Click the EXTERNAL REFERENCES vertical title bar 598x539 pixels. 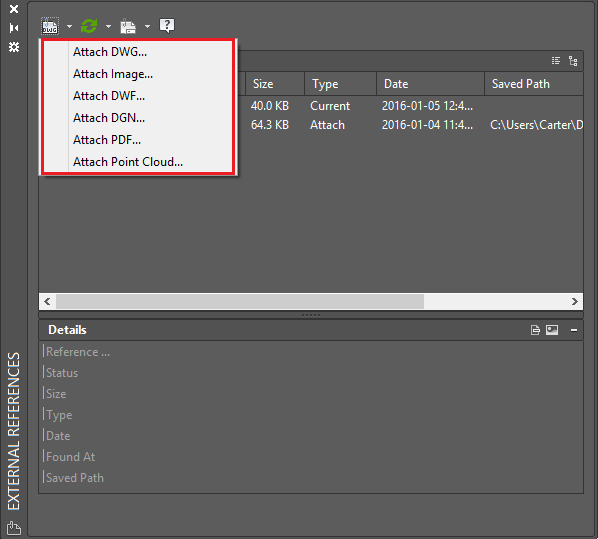pyautogui.click(x=14, y=431)
